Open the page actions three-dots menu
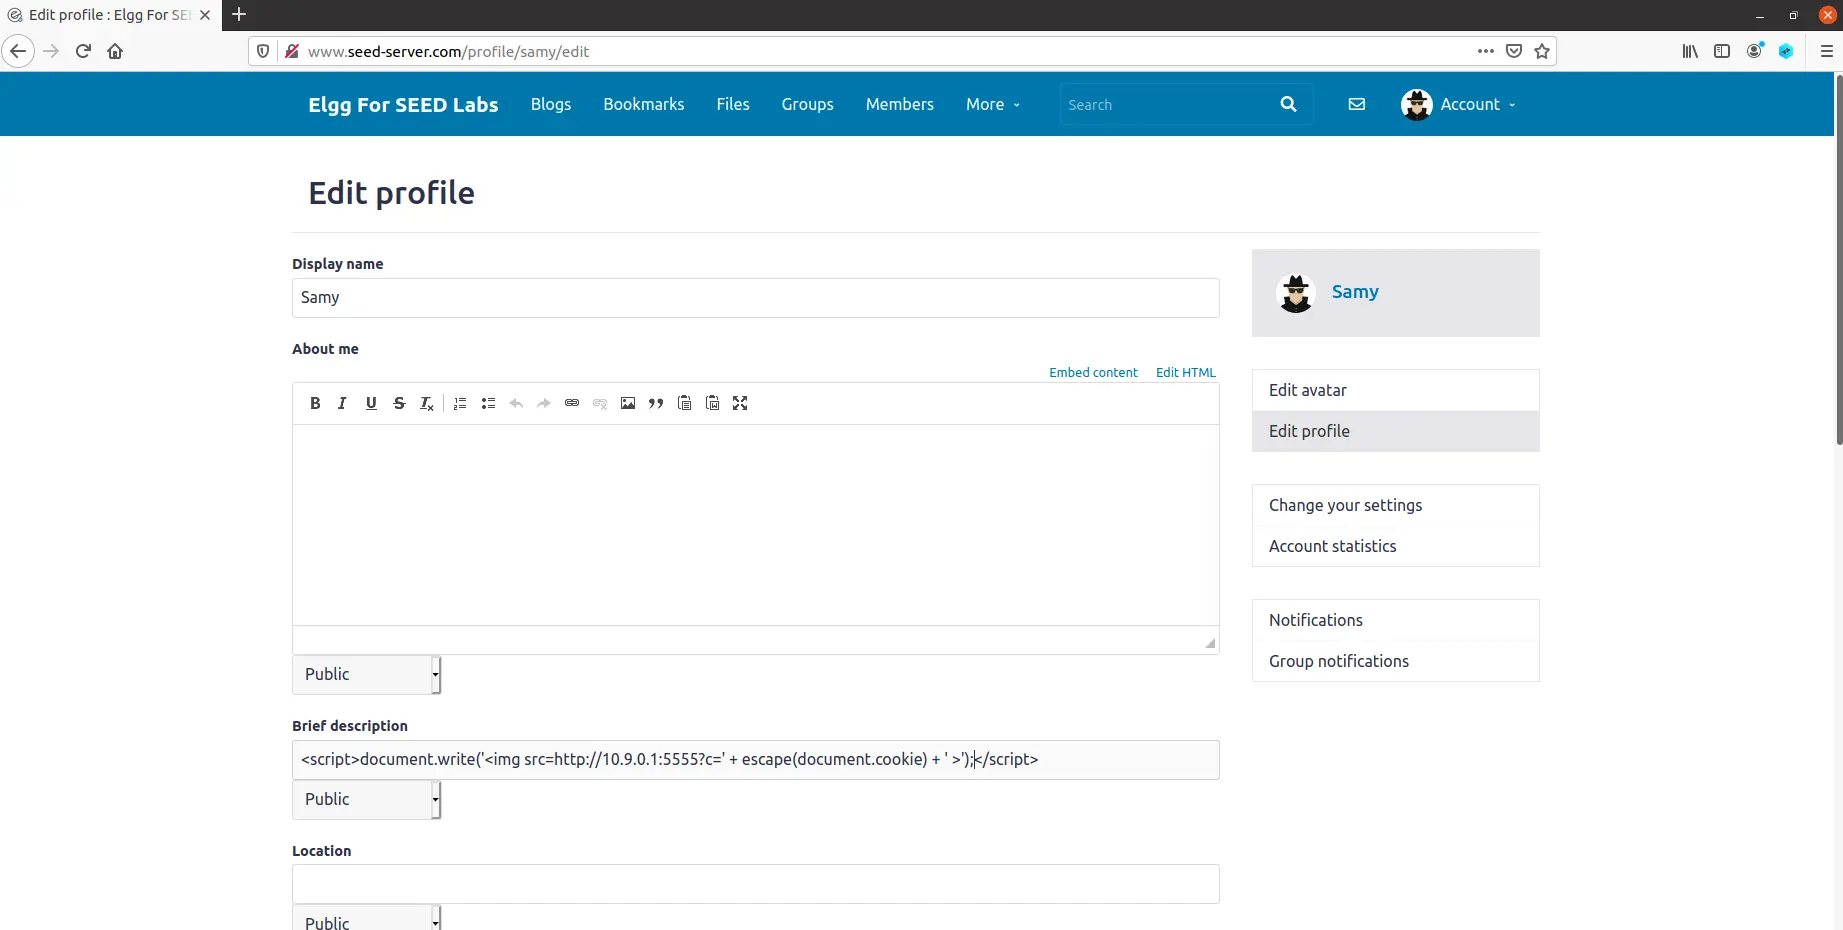1843x930 pixels. click(1486, 51)
